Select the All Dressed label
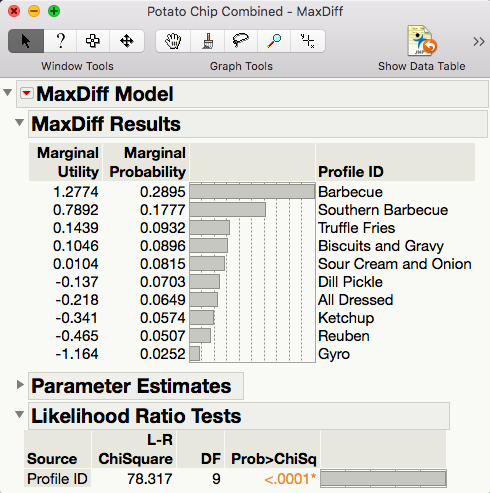Screen dimensions: 490x493 point(356,300)
